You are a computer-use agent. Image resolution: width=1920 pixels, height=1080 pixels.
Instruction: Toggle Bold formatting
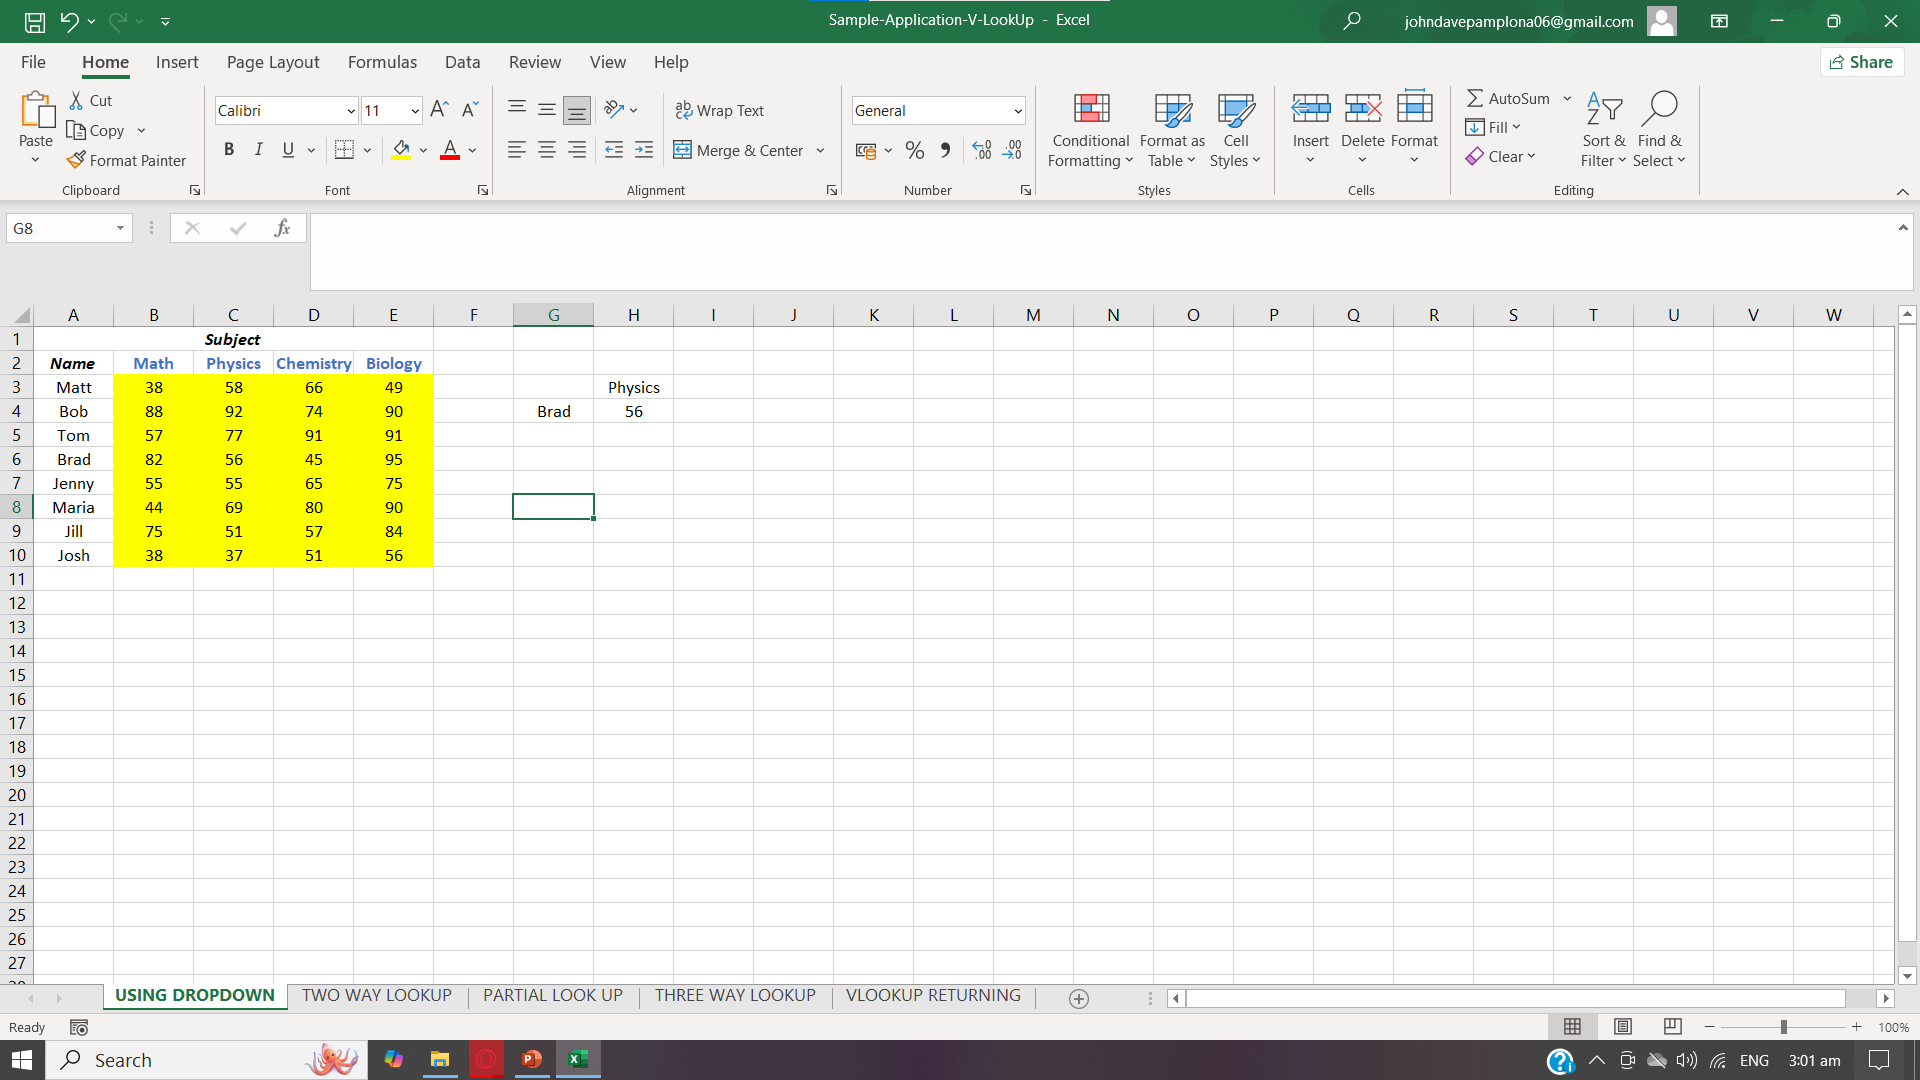click(x=229, y=150)
